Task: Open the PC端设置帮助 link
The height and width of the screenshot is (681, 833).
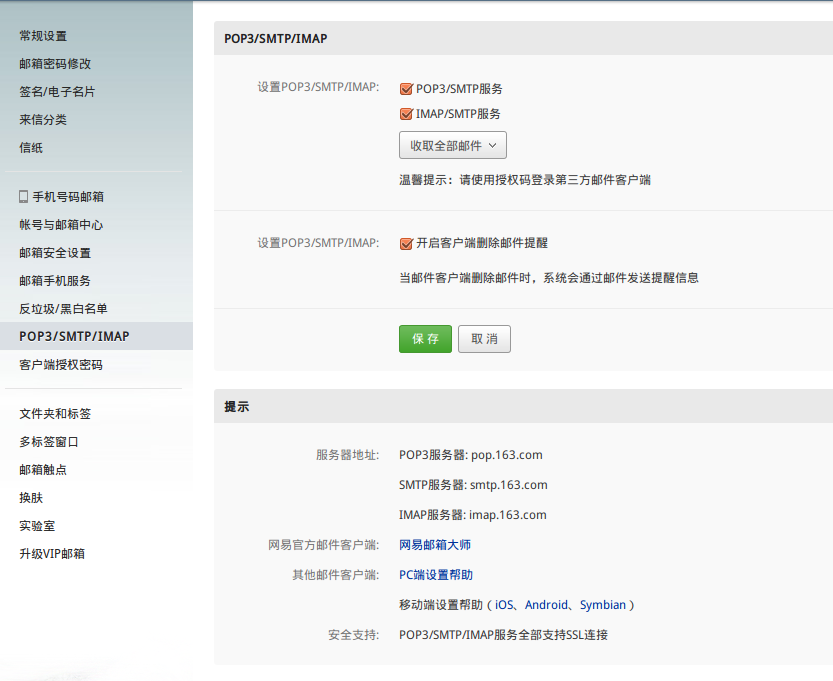Action: click(436, 575)
